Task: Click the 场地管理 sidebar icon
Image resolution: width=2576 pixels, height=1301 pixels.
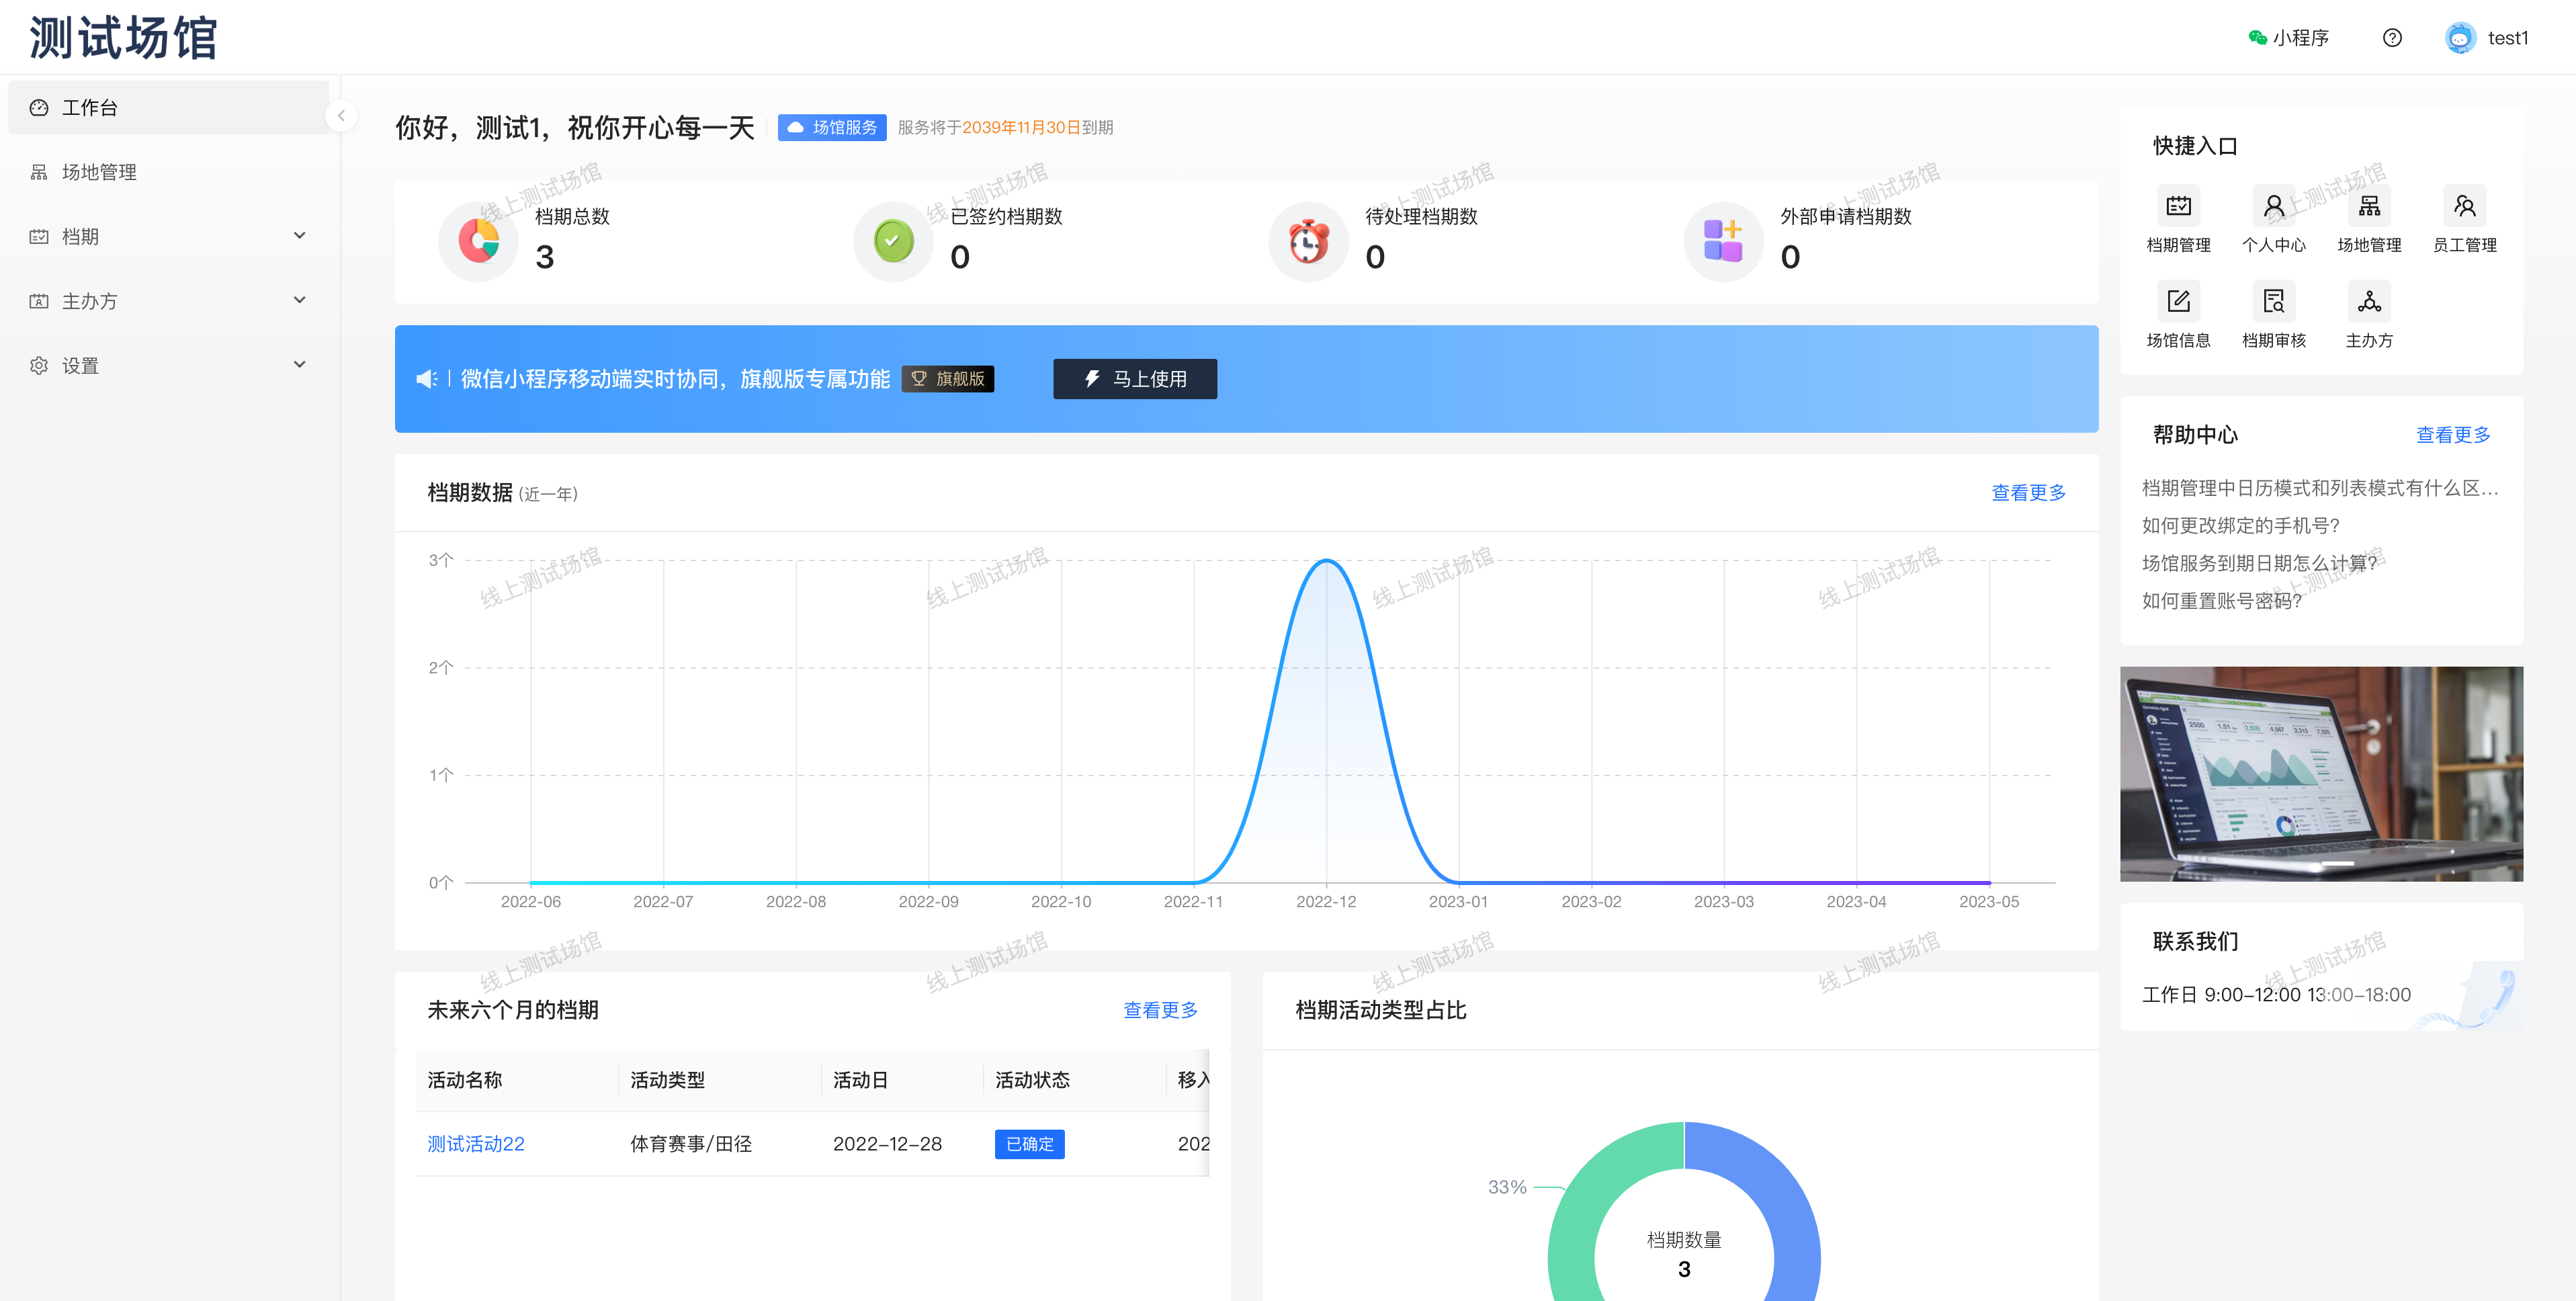Action: [39, 172]
